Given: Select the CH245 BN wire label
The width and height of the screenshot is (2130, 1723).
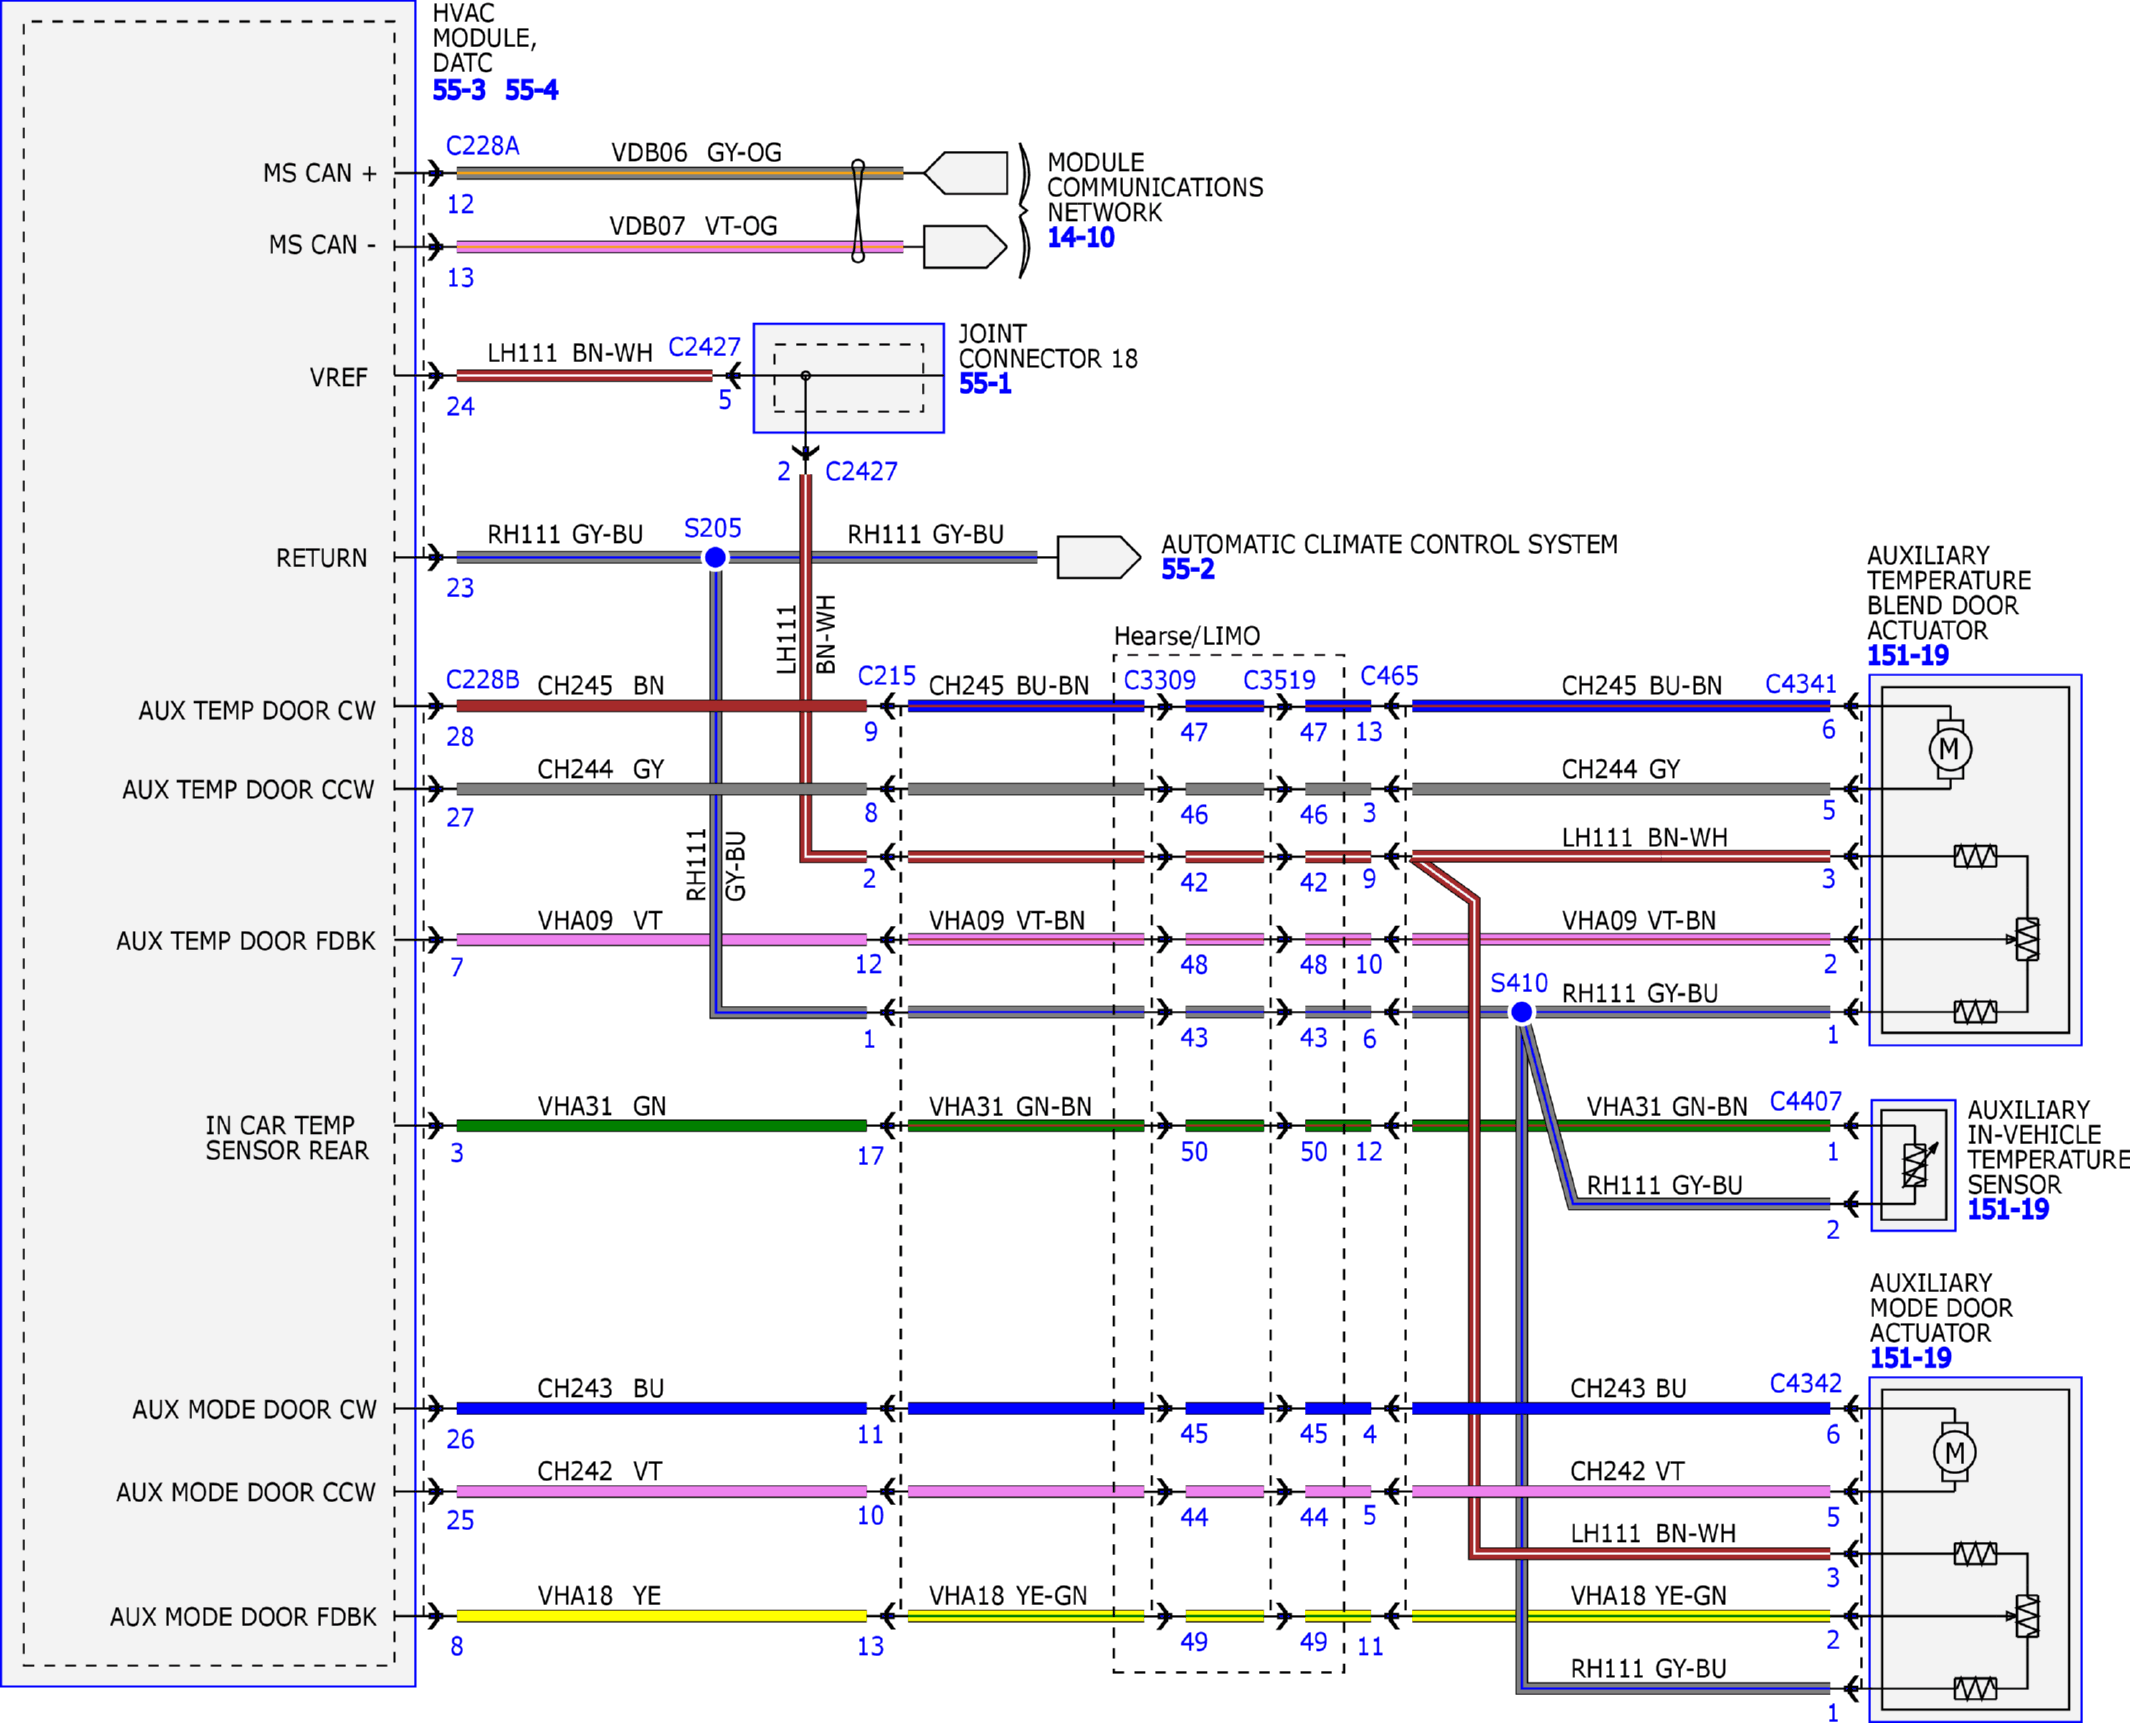Looking at the screenshot, I should tap(600, 685).
